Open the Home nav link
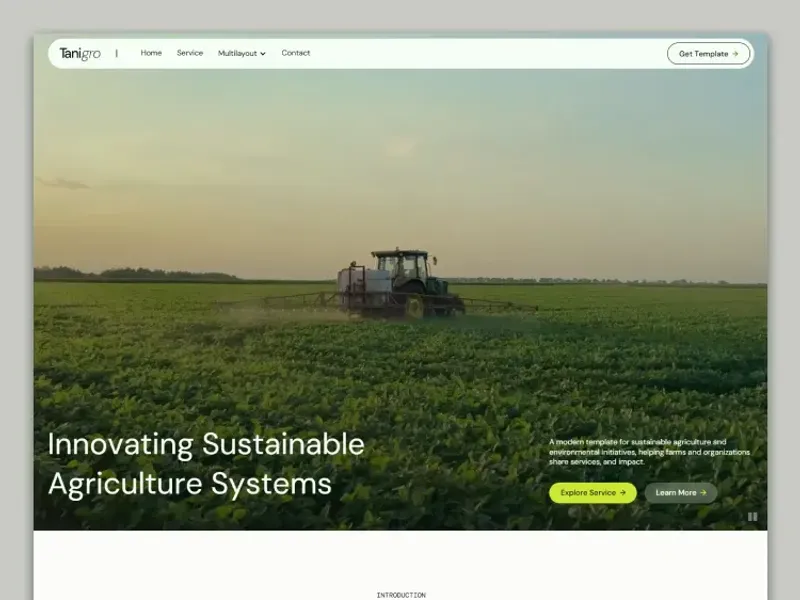The image size is (800, 600). pyautogui.click(x=151, y=53)
